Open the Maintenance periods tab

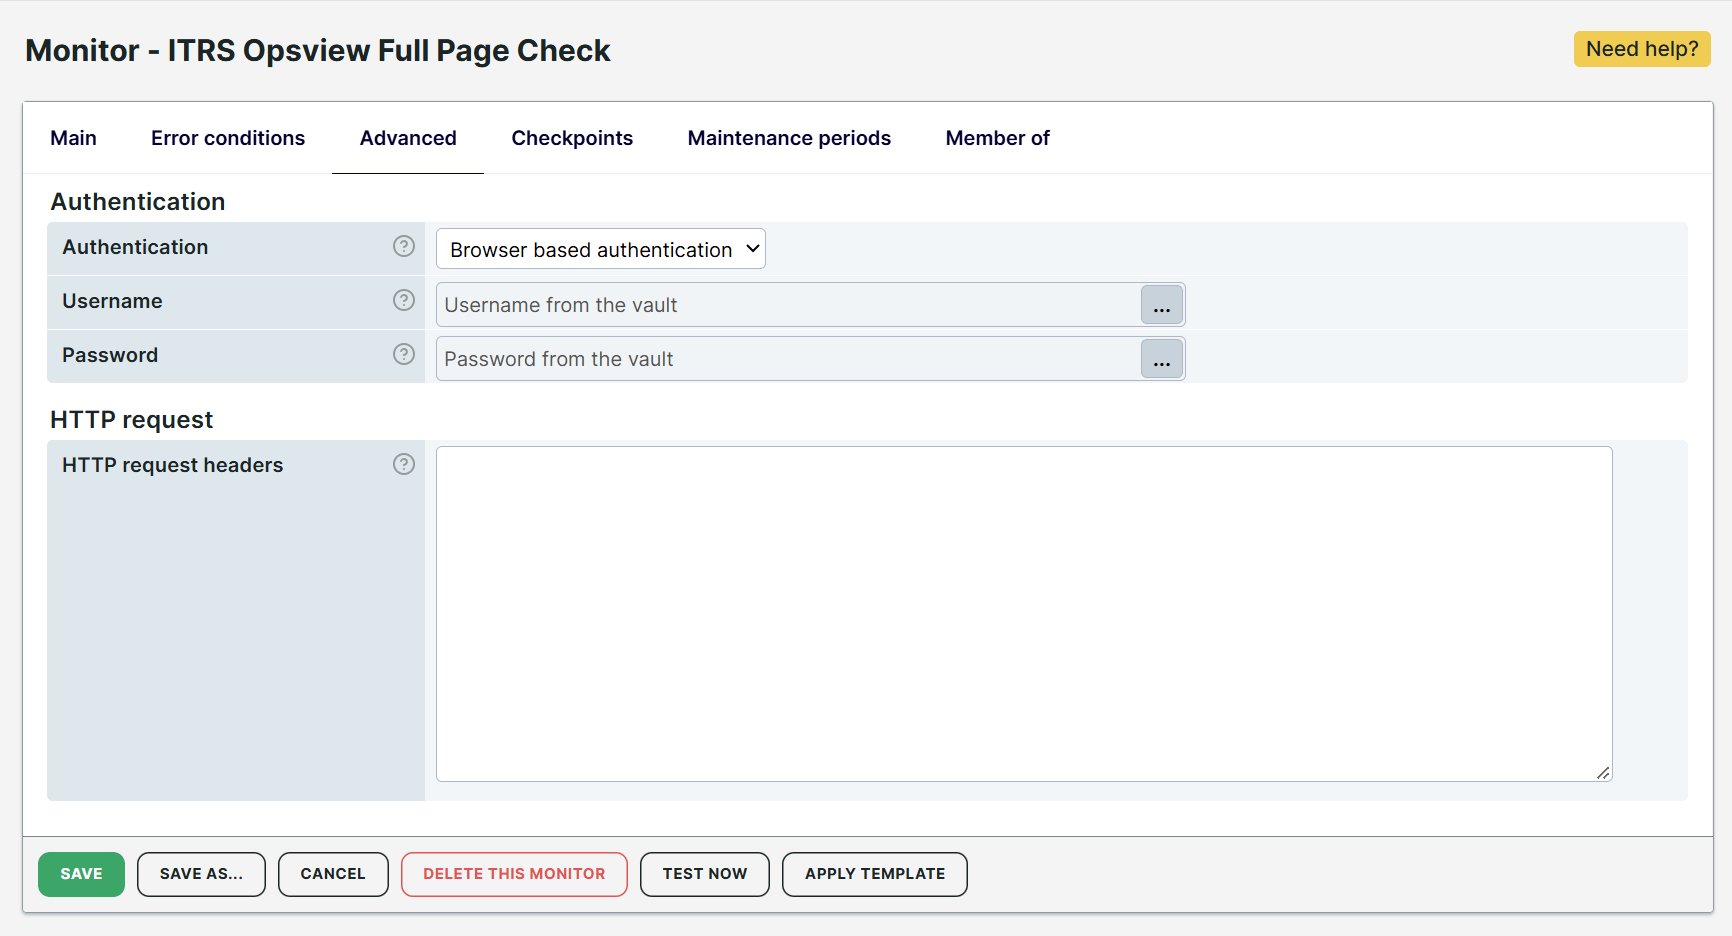(789, 138)
